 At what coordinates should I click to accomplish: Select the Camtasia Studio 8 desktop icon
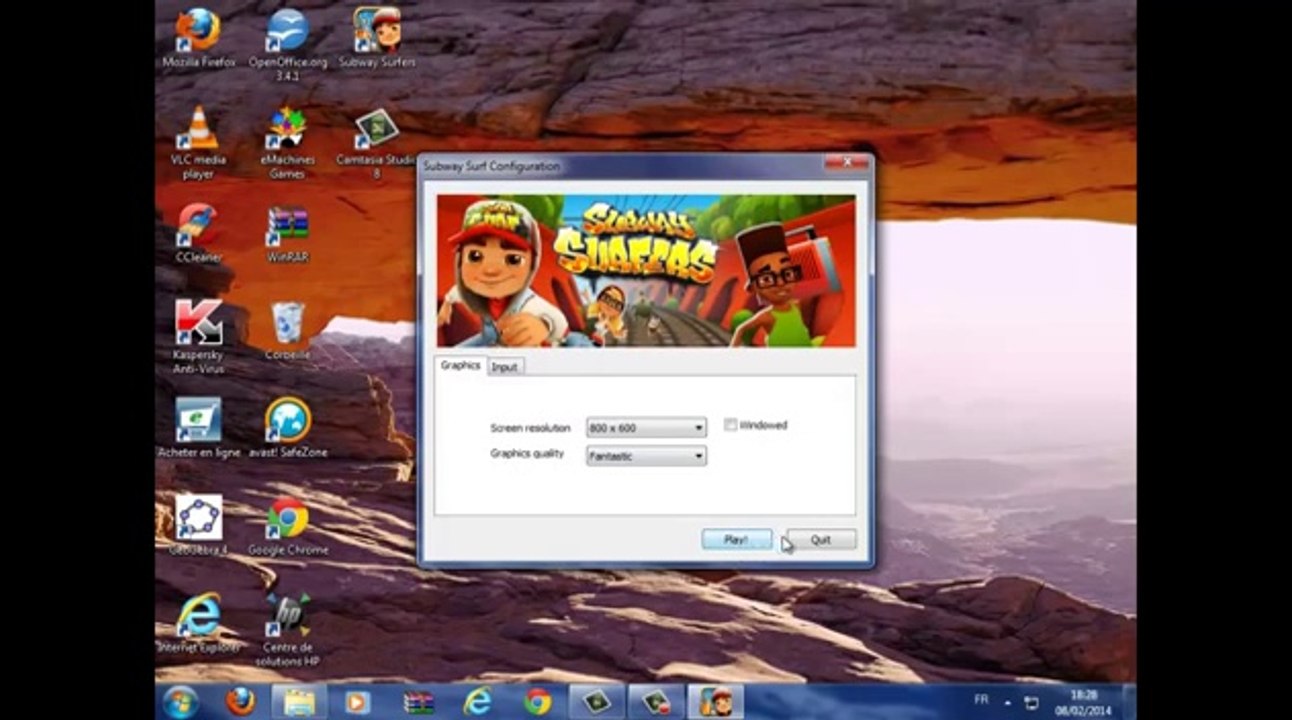click(x=377, y=141)
